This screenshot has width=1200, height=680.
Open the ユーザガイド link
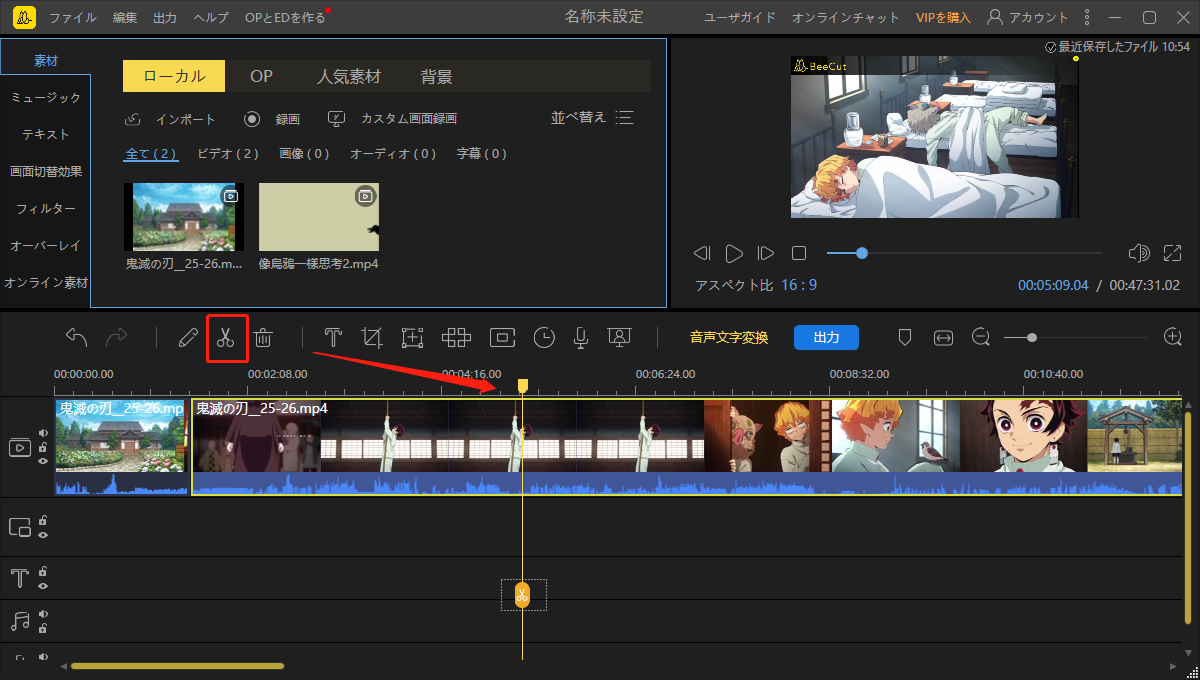click(x=739, y=18)
